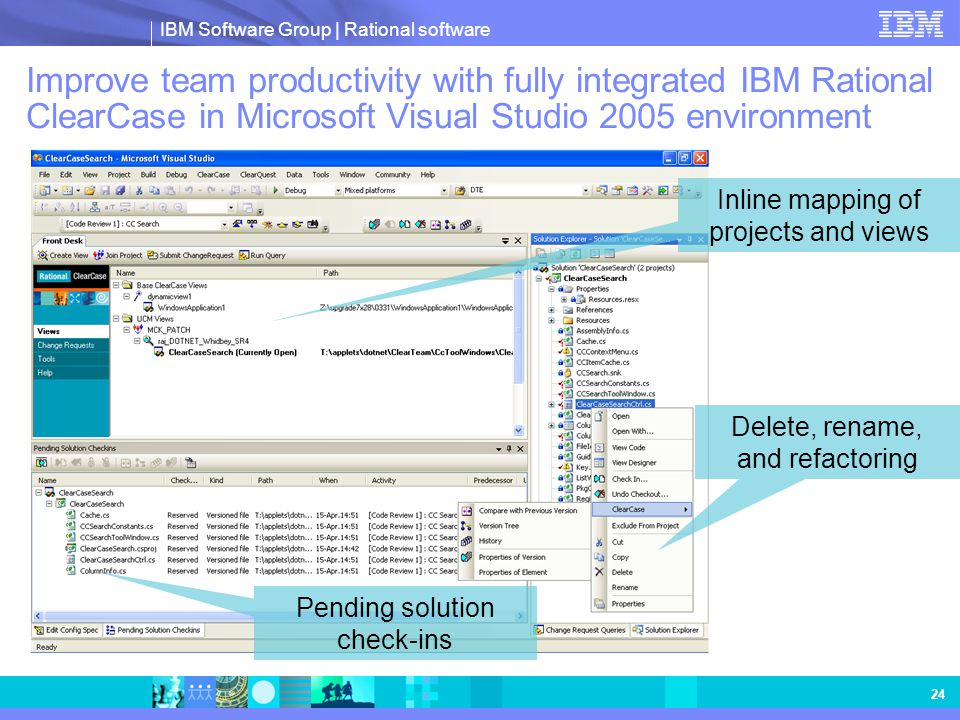Open the ClearQuest menu

pyautogui.click(x=258, y=174)
